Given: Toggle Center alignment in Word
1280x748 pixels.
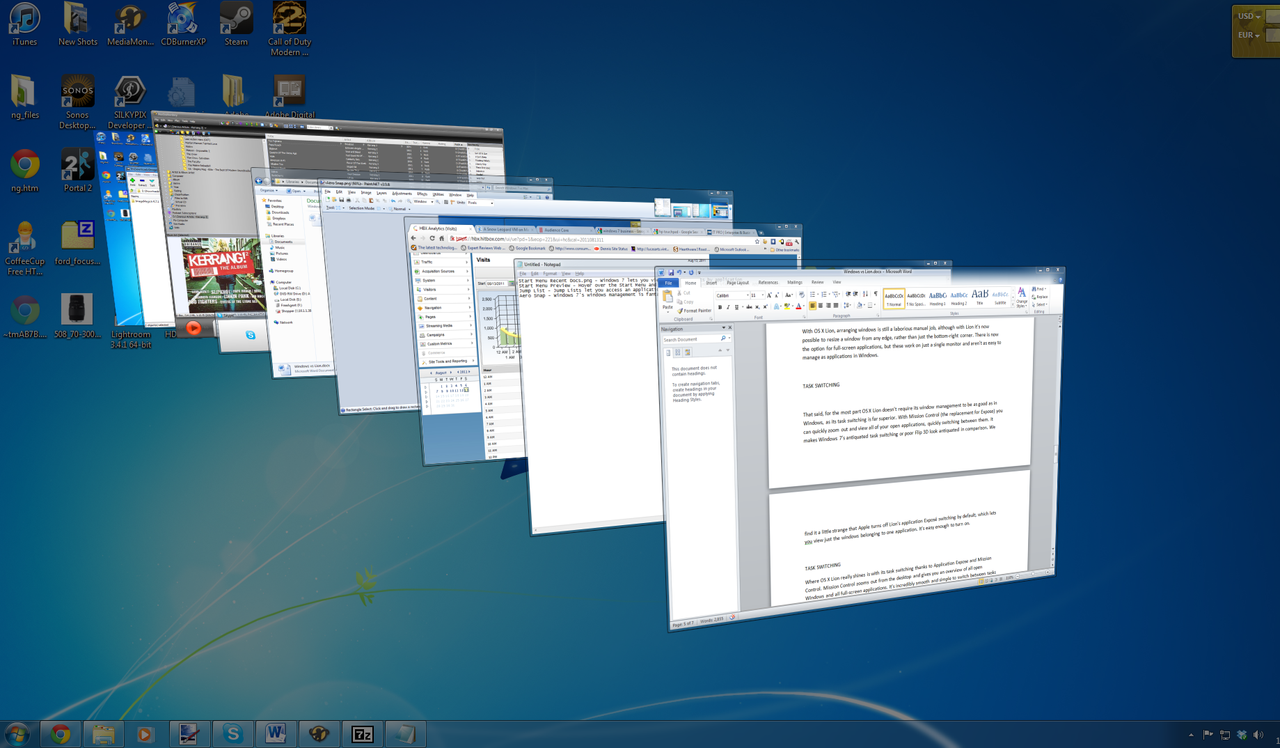Looking at the screenshot, I should coord(820,305).
